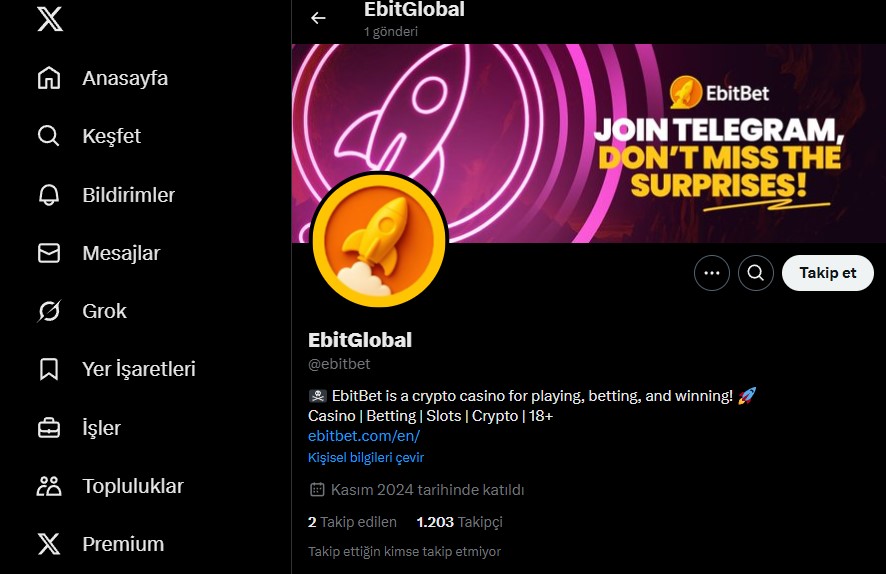Open the ebitbet.com/en/ link

point(364,436)
